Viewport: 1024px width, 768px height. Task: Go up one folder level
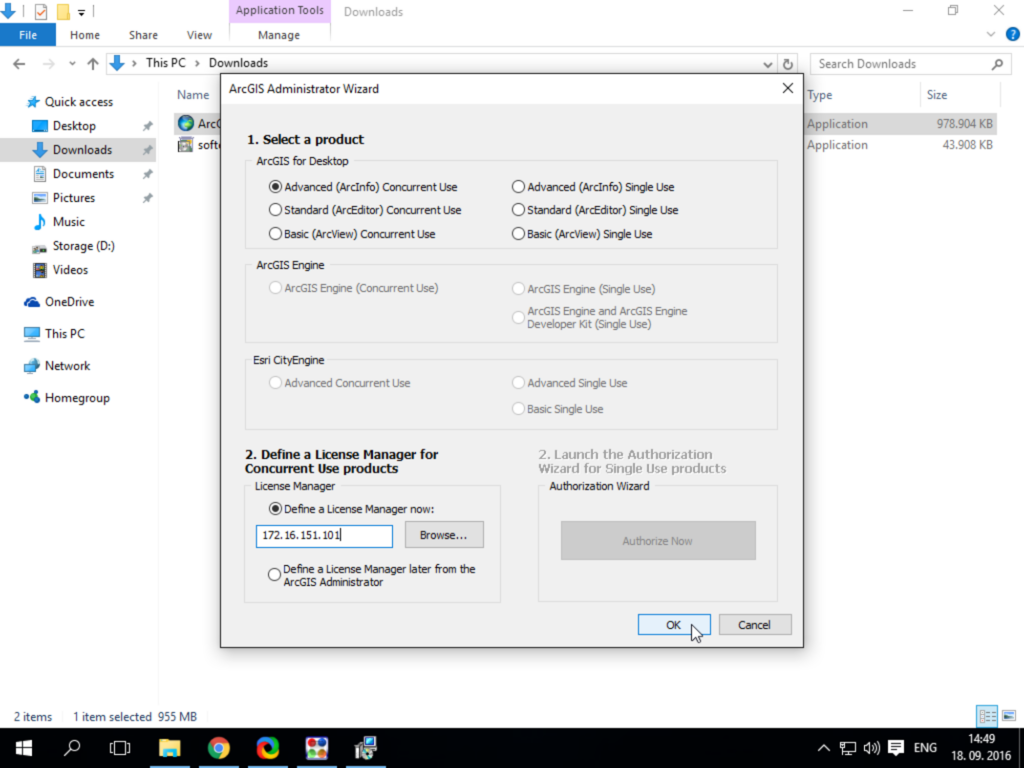(x=93, y=64)
